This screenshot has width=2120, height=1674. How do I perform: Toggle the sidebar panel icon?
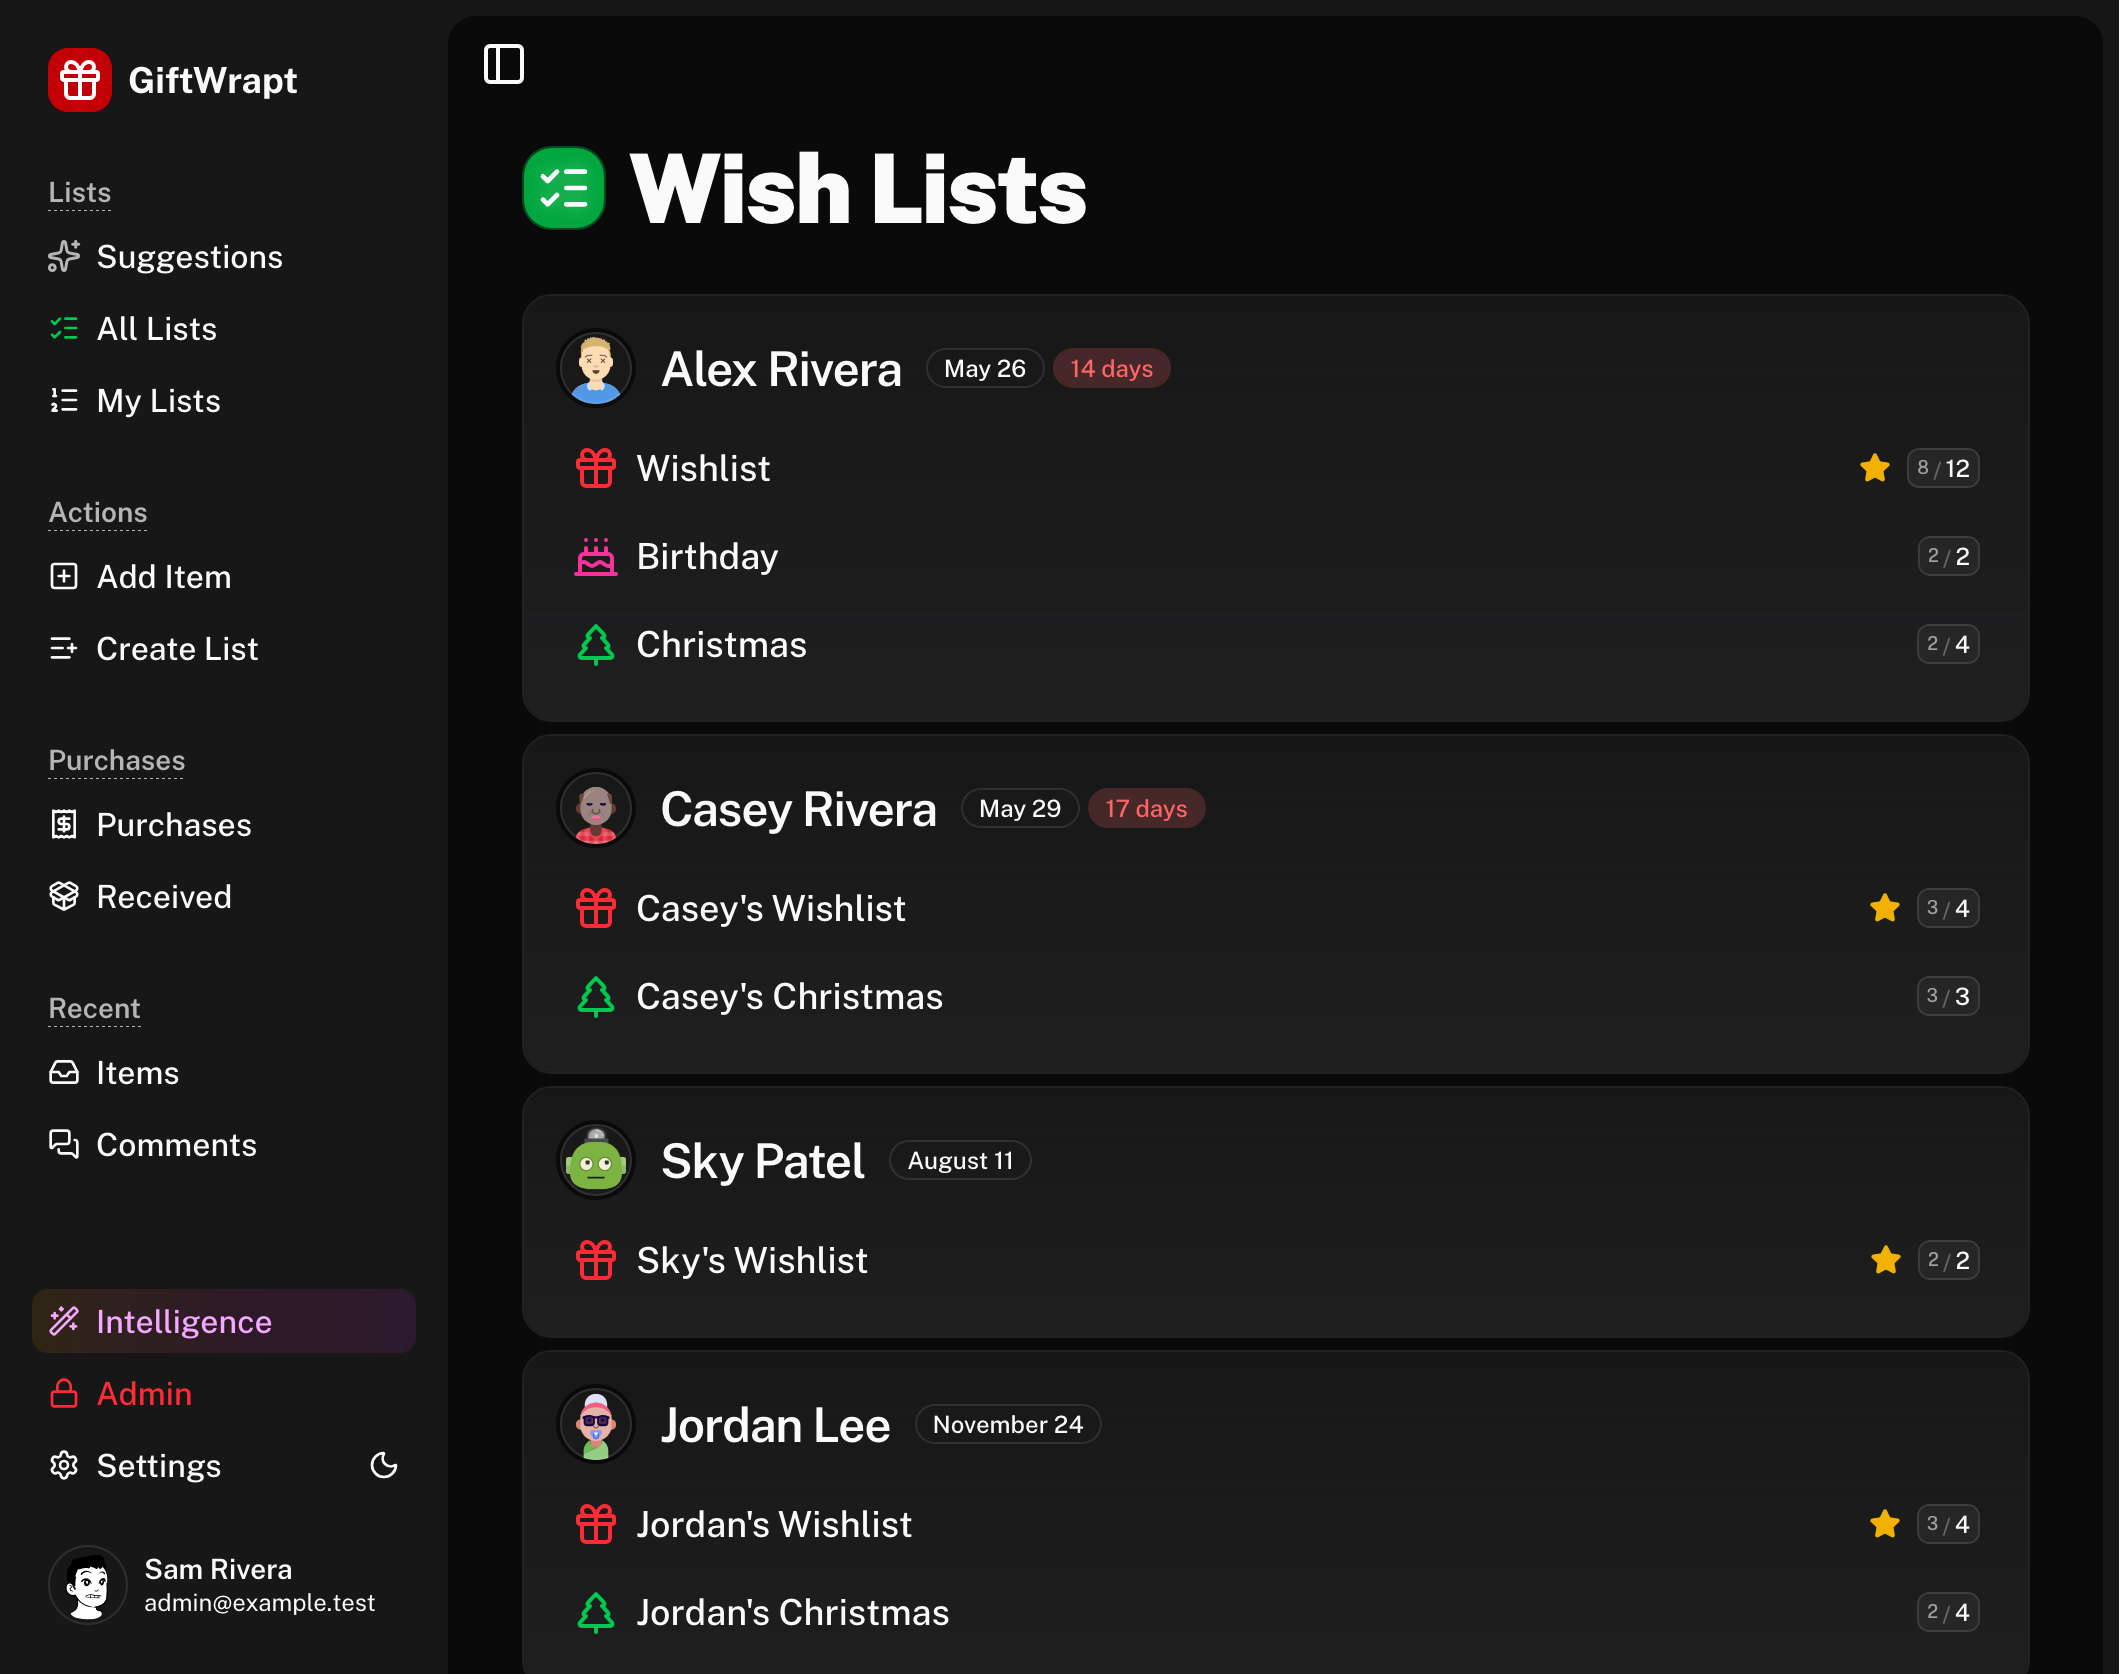click(504, 65)
